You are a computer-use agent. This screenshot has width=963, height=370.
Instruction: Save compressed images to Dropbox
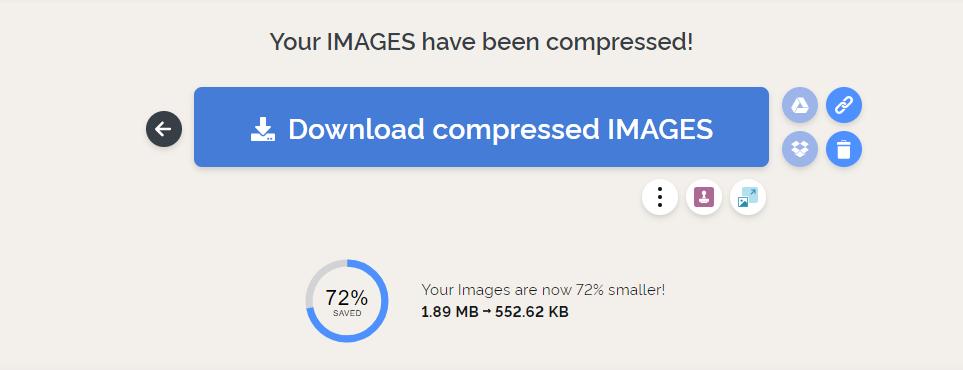[x=800, y=149]
